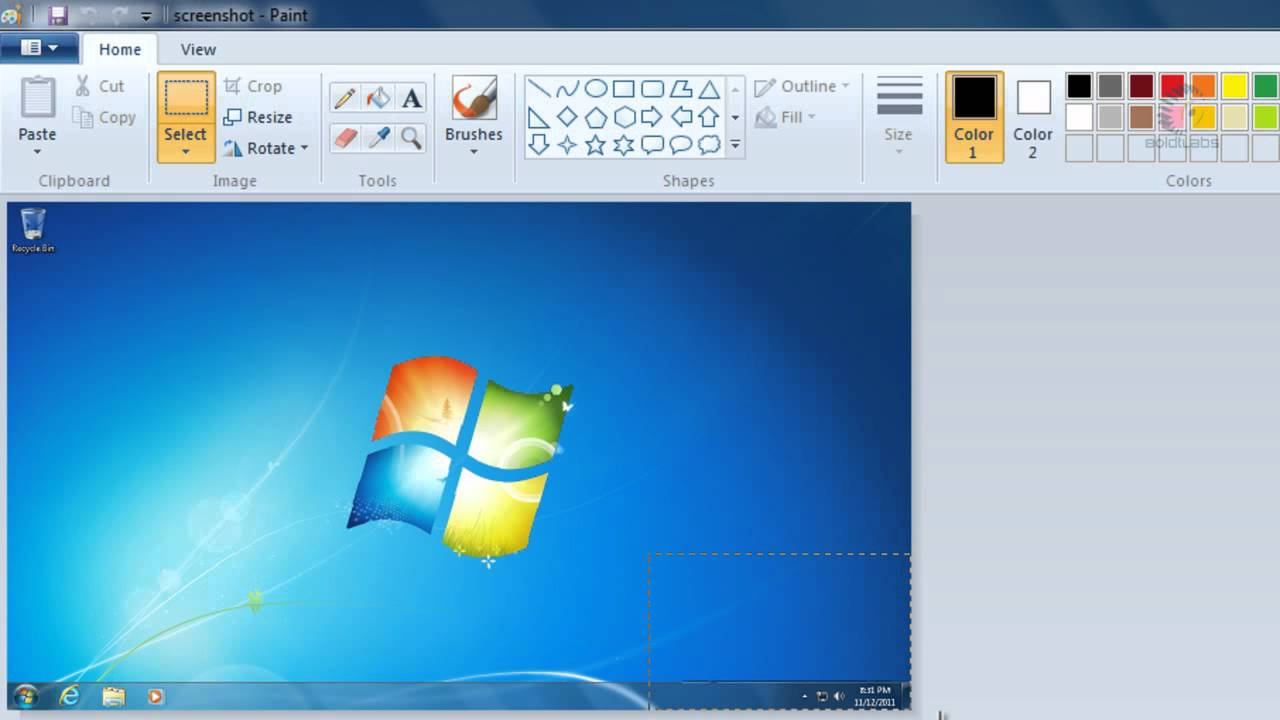
Task: Choose the Rounded rectangular callout shape
Action: pos(652,145)
